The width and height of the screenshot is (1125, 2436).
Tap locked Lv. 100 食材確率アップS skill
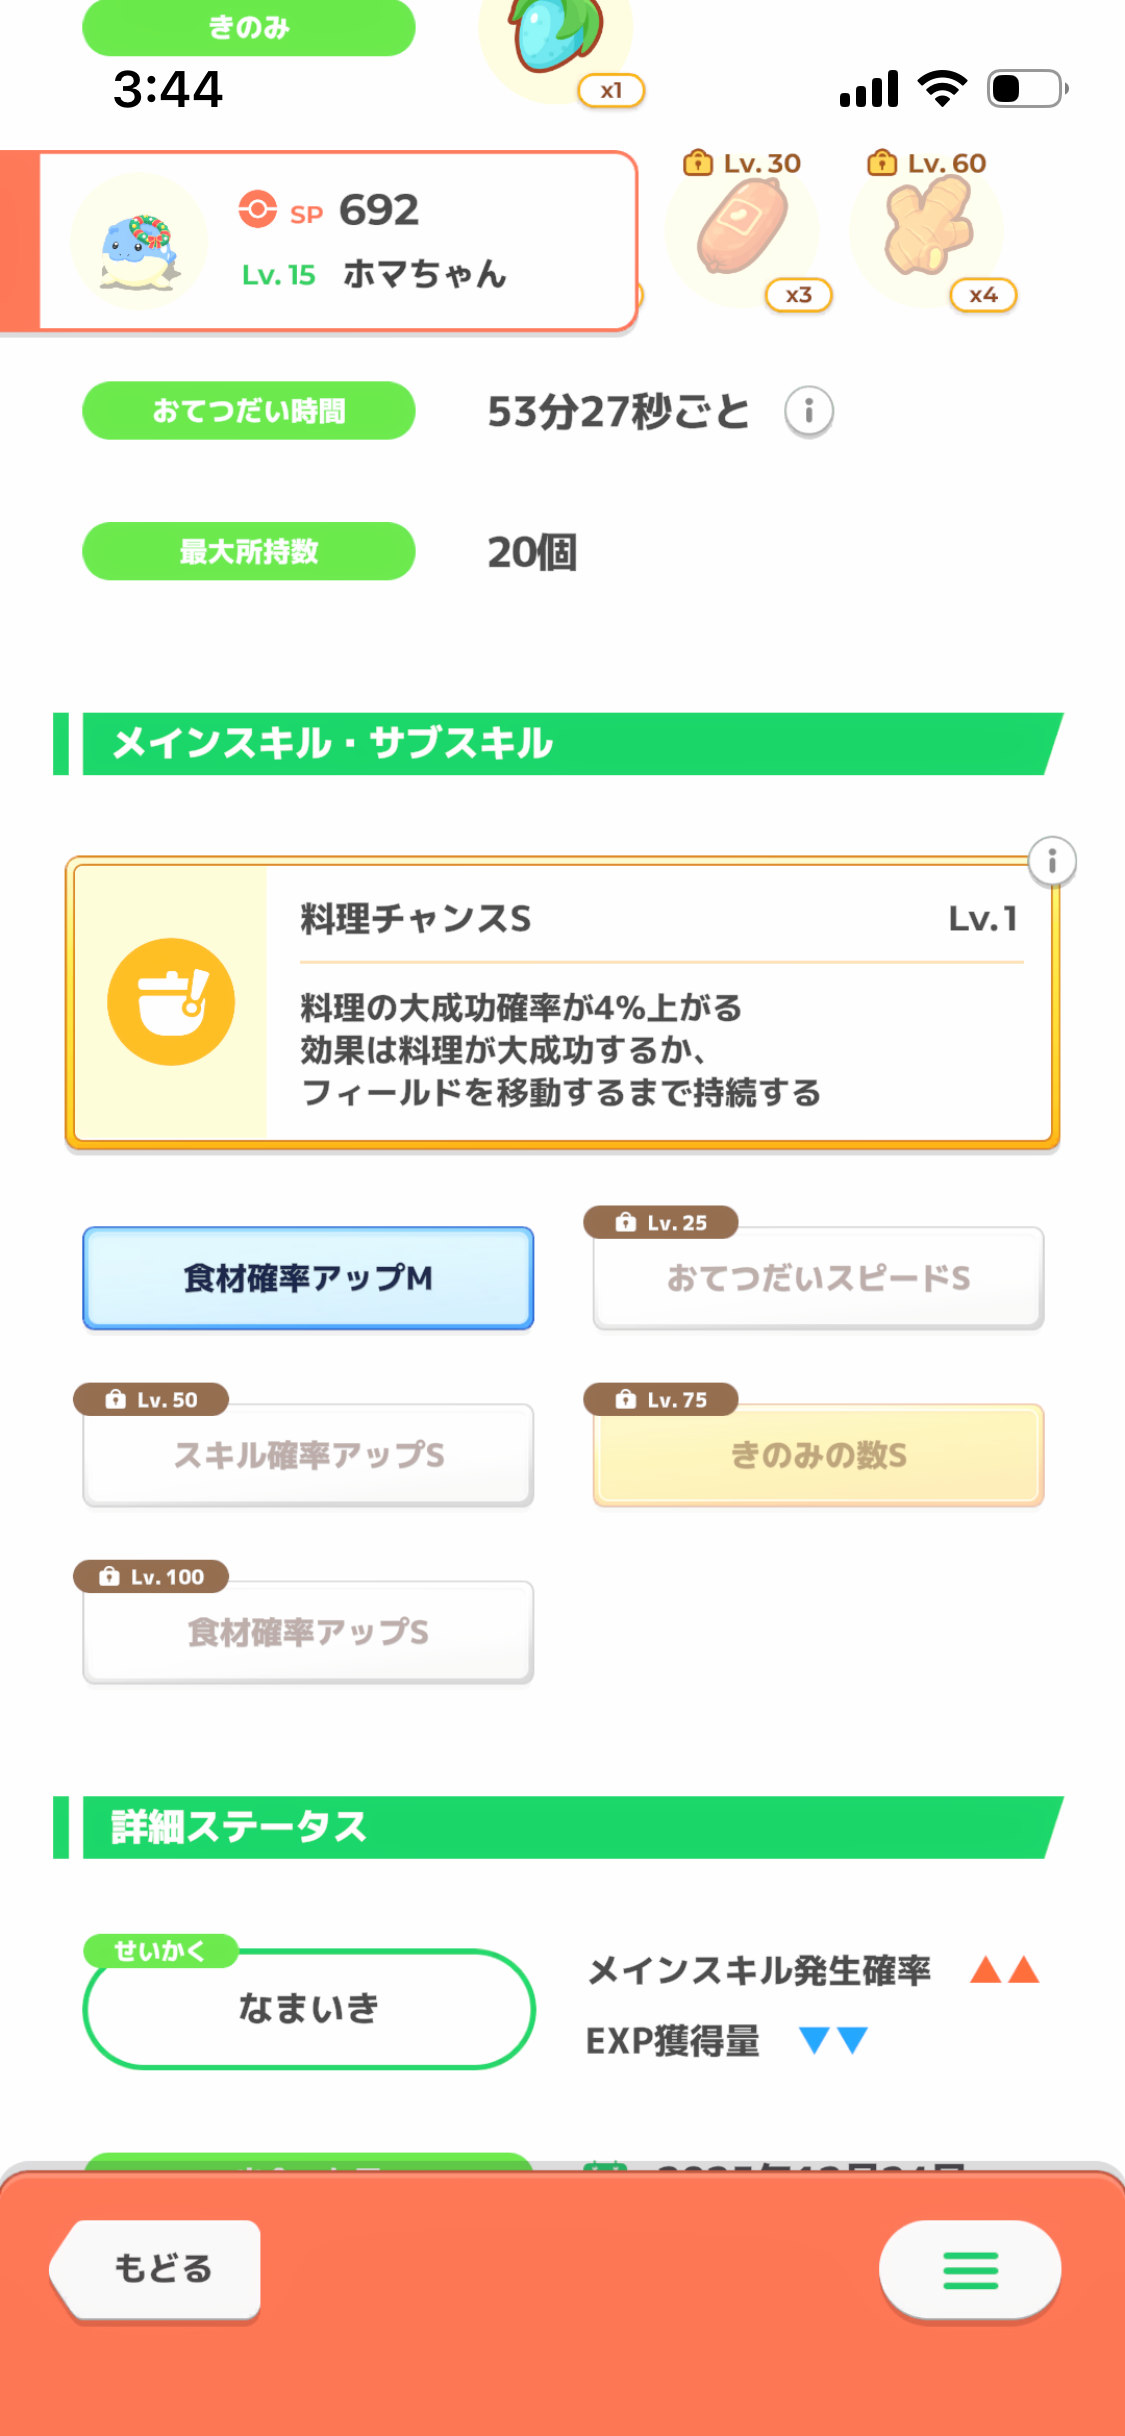coord(308,1632)
